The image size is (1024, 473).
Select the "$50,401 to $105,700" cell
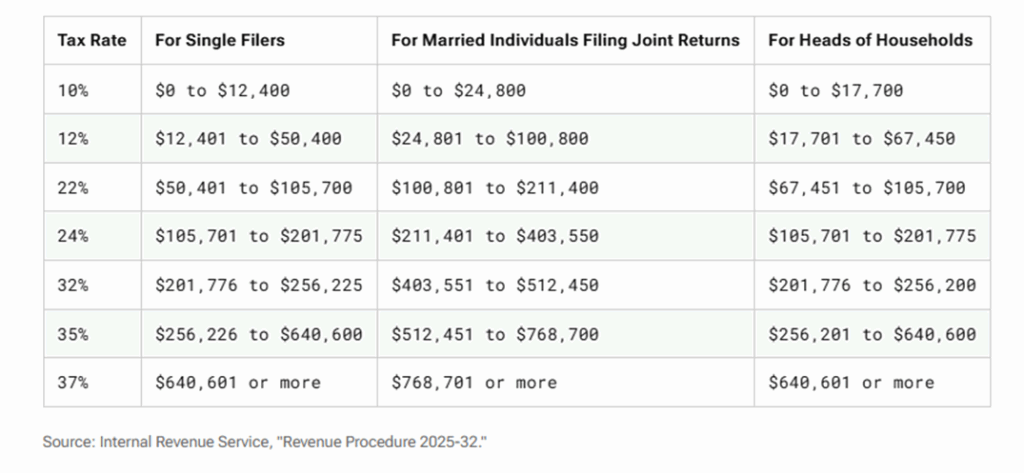(254, 188)
